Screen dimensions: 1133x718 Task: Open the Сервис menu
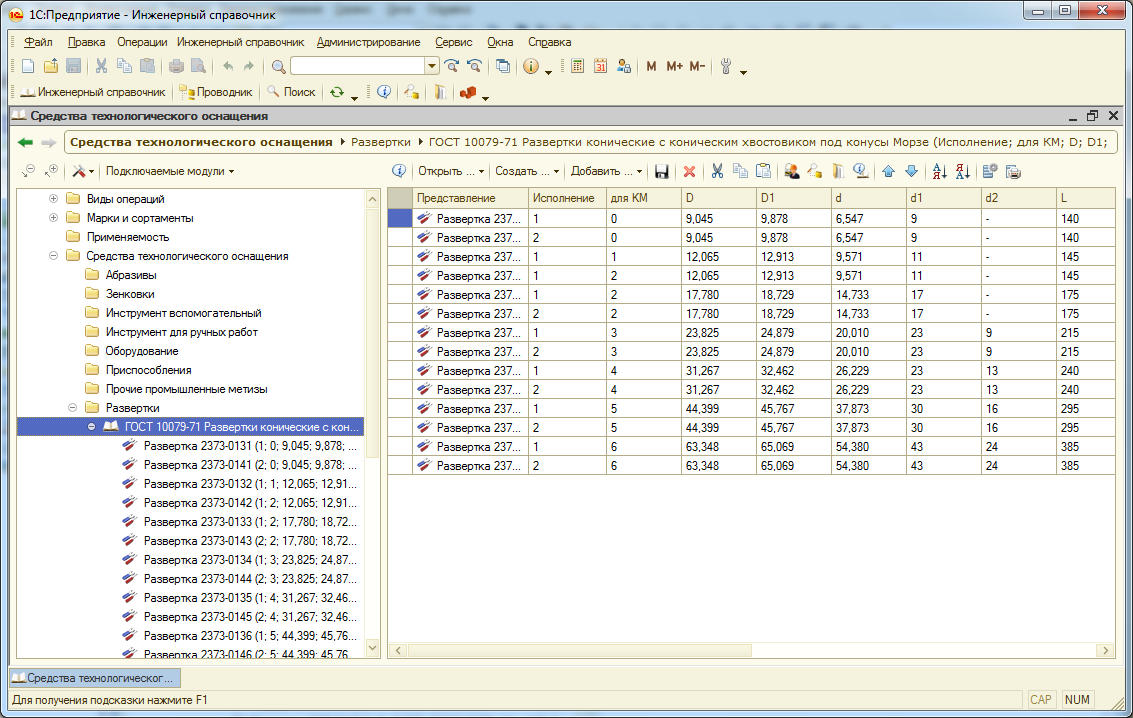coord(454,42)
